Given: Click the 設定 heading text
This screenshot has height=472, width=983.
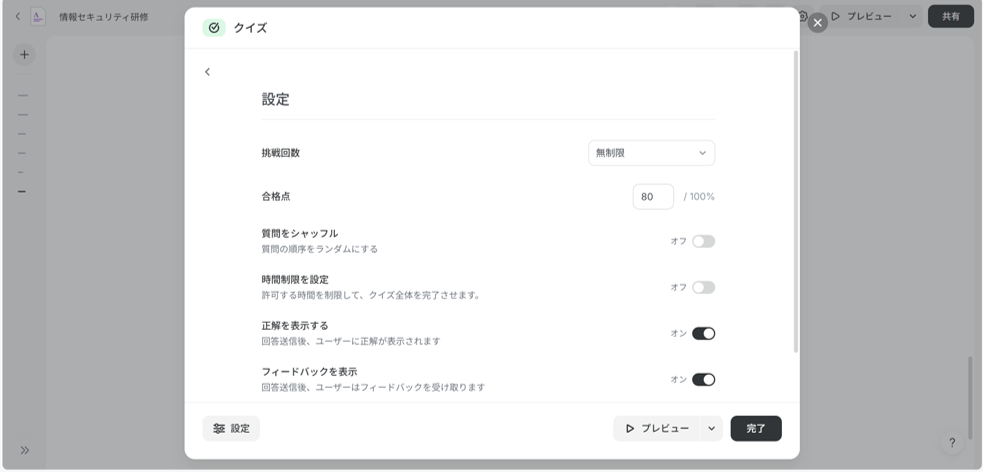Looking at the screenshot, I should 275,100.
